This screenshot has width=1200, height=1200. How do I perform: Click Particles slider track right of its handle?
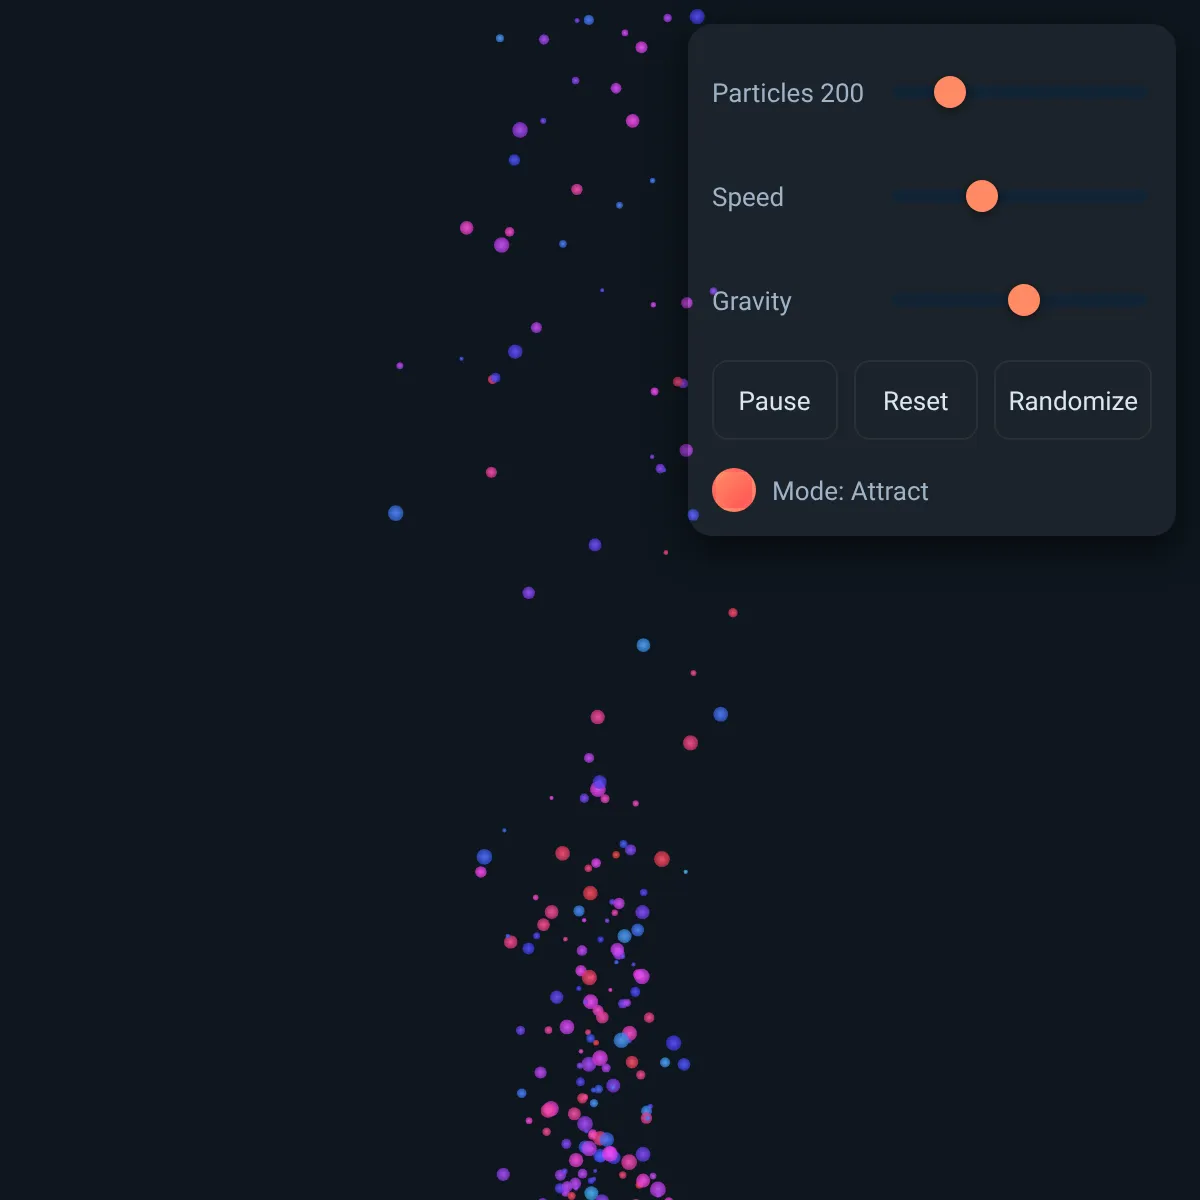click(x=1058, y=93)
